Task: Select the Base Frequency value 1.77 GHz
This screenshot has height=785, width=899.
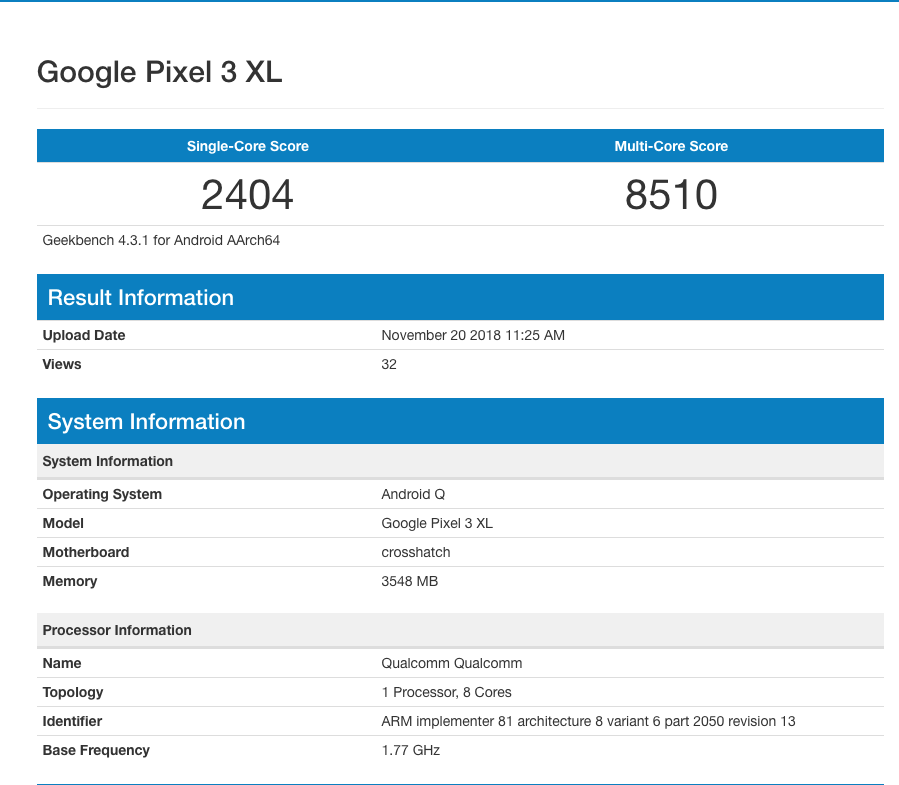Action: [410, 750]
